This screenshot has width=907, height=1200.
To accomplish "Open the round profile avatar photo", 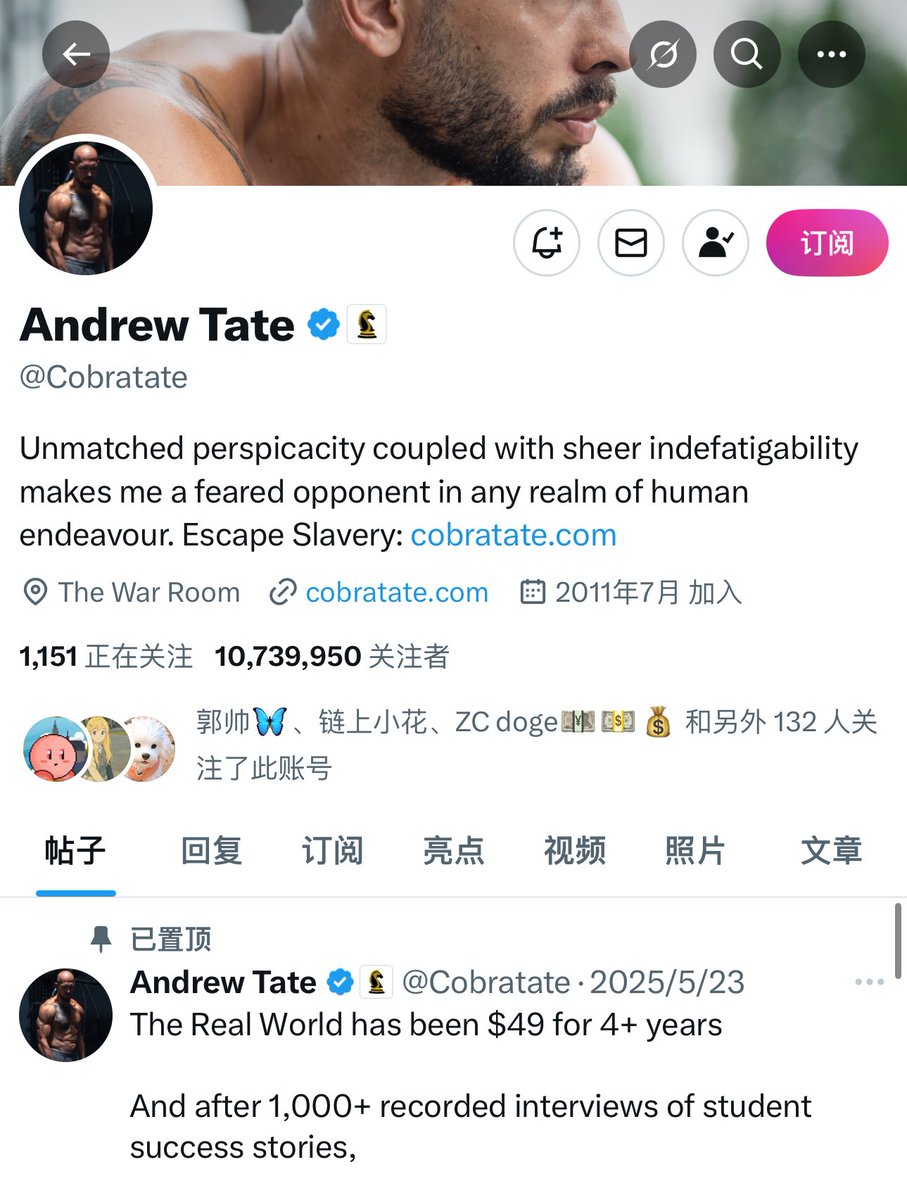I will (x=86, y=207).
